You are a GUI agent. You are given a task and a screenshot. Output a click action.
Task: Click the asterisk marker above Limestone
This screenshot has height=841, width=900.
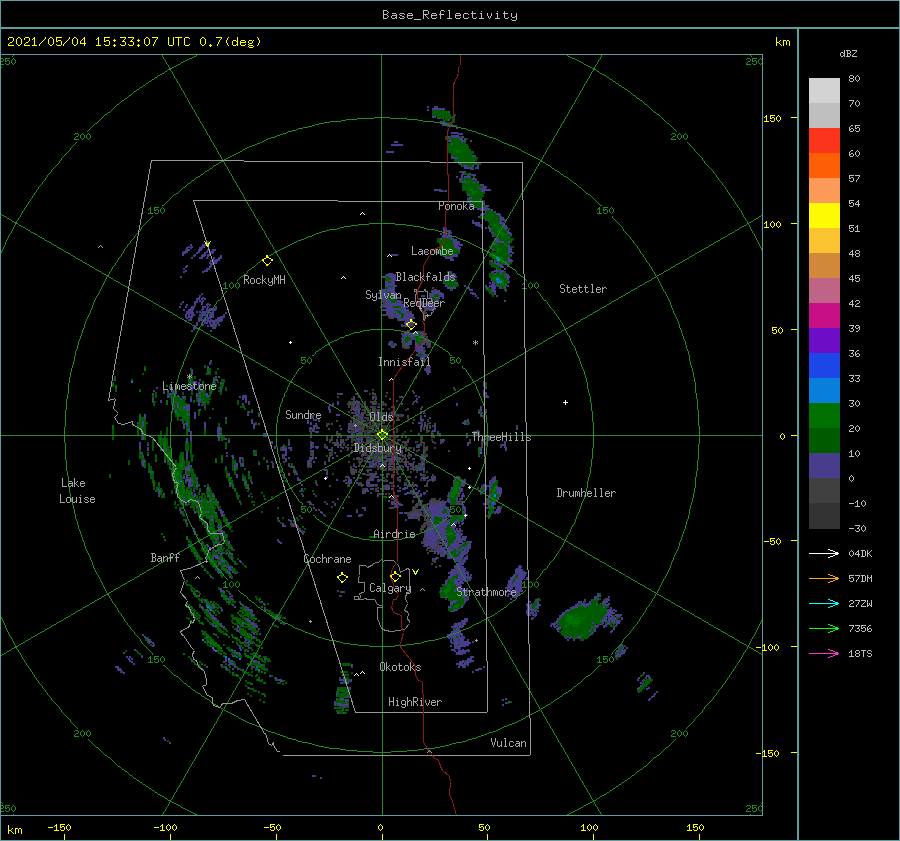[189, 377]
